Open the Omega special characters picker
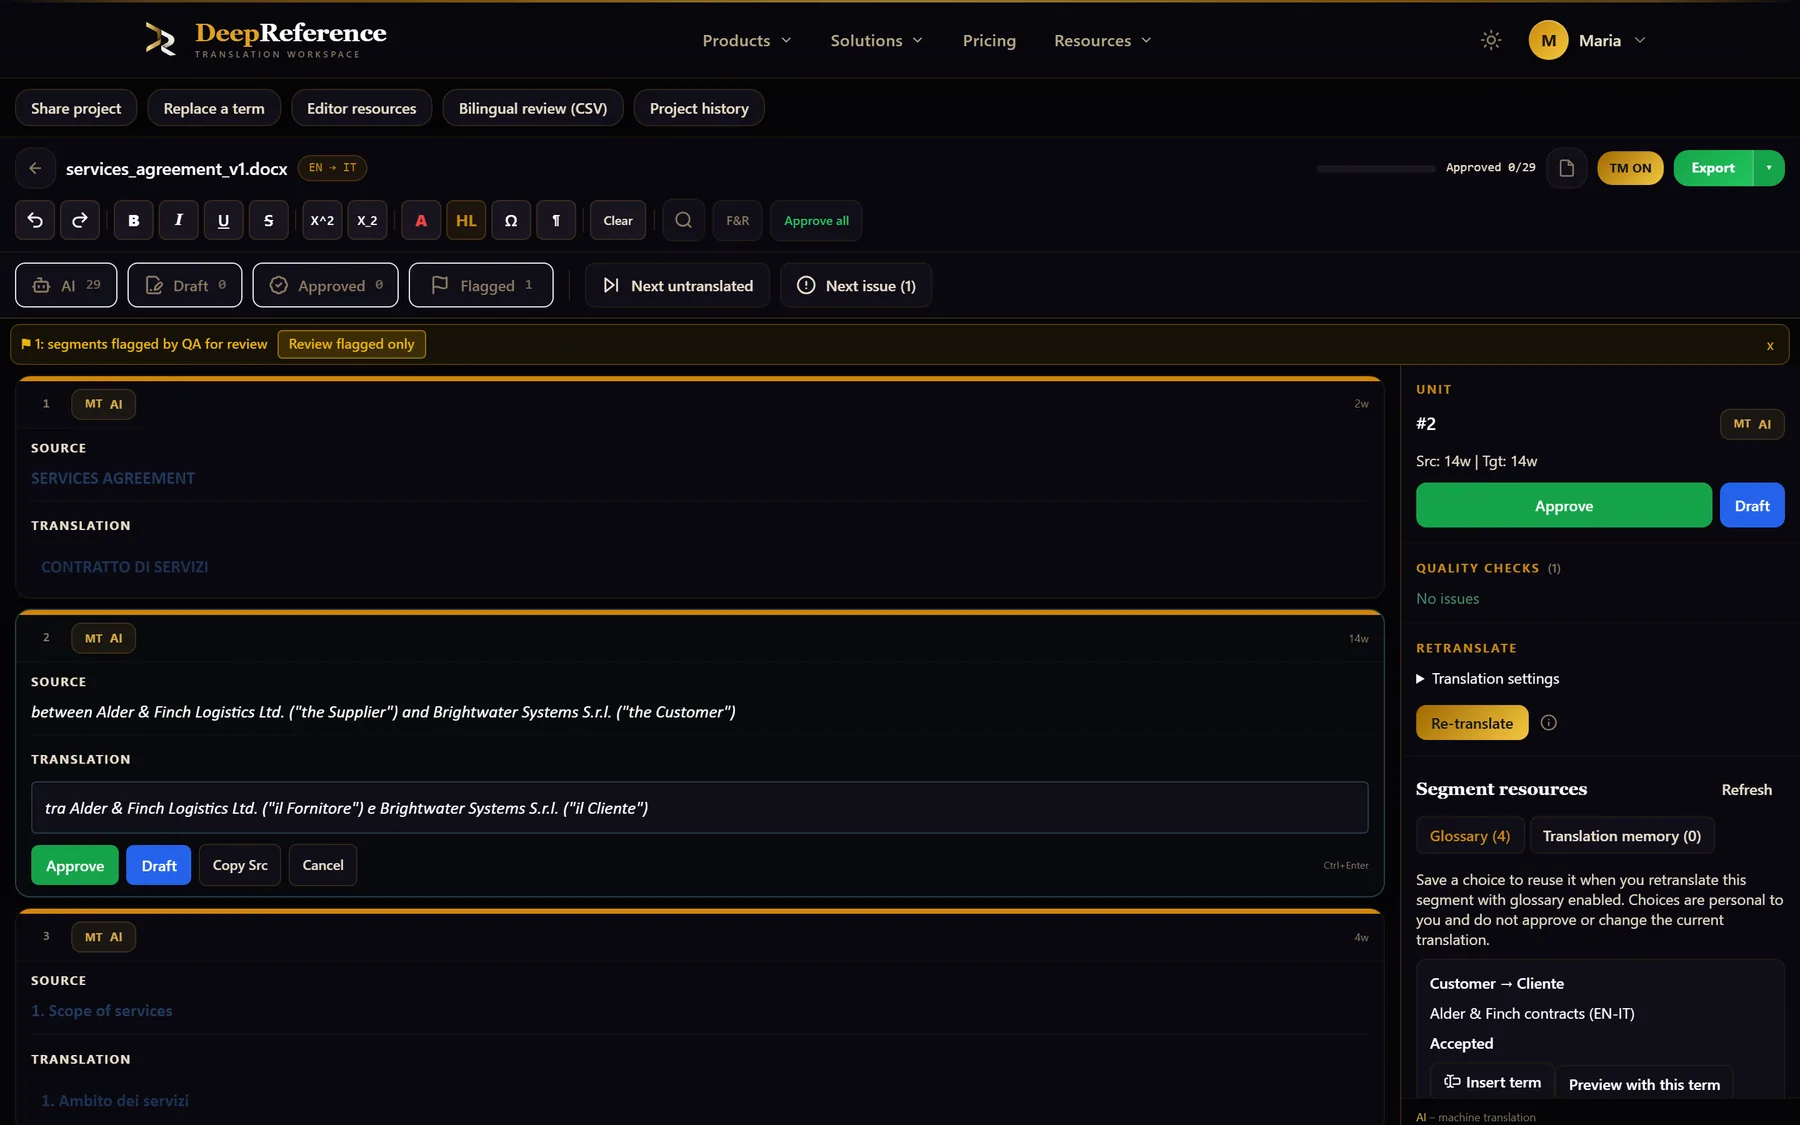Image resolution: width=1800 pixels, height=1125 pixels. 511,220
